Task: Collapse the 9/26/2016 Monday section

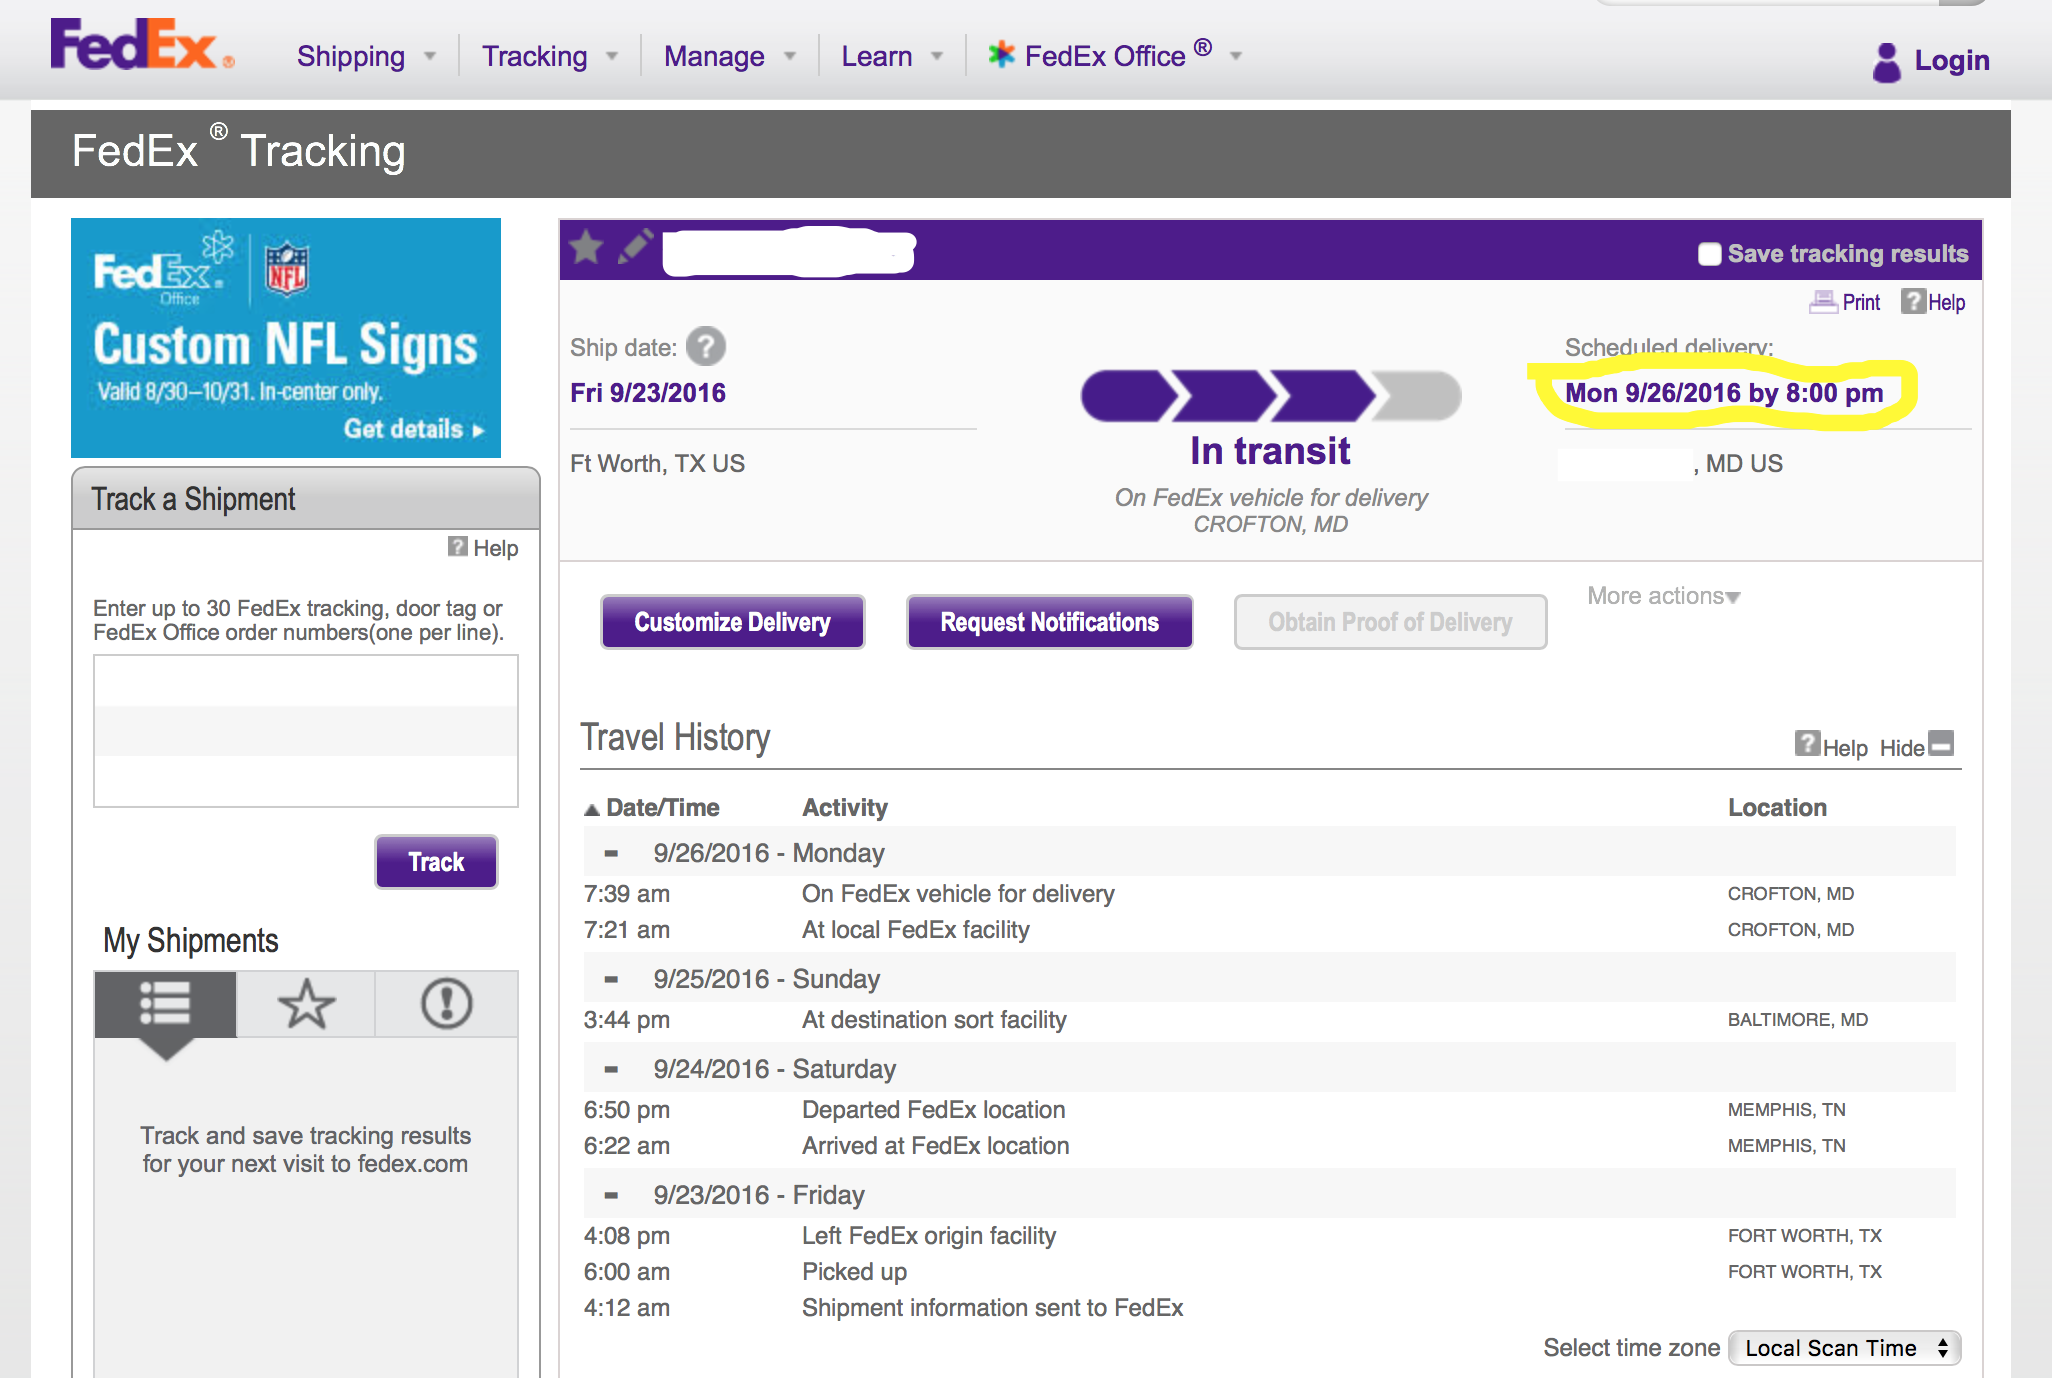Action: coord(611,853)
